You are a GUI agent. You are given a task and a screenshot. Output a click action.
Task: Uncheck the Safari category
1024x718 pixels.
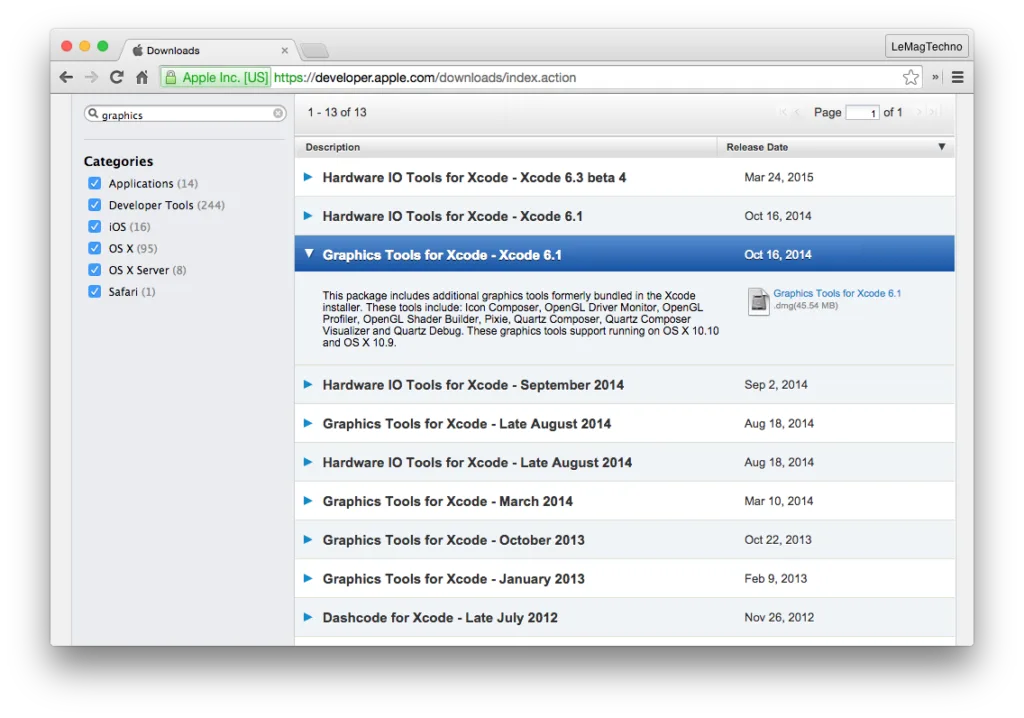(95, 291)
